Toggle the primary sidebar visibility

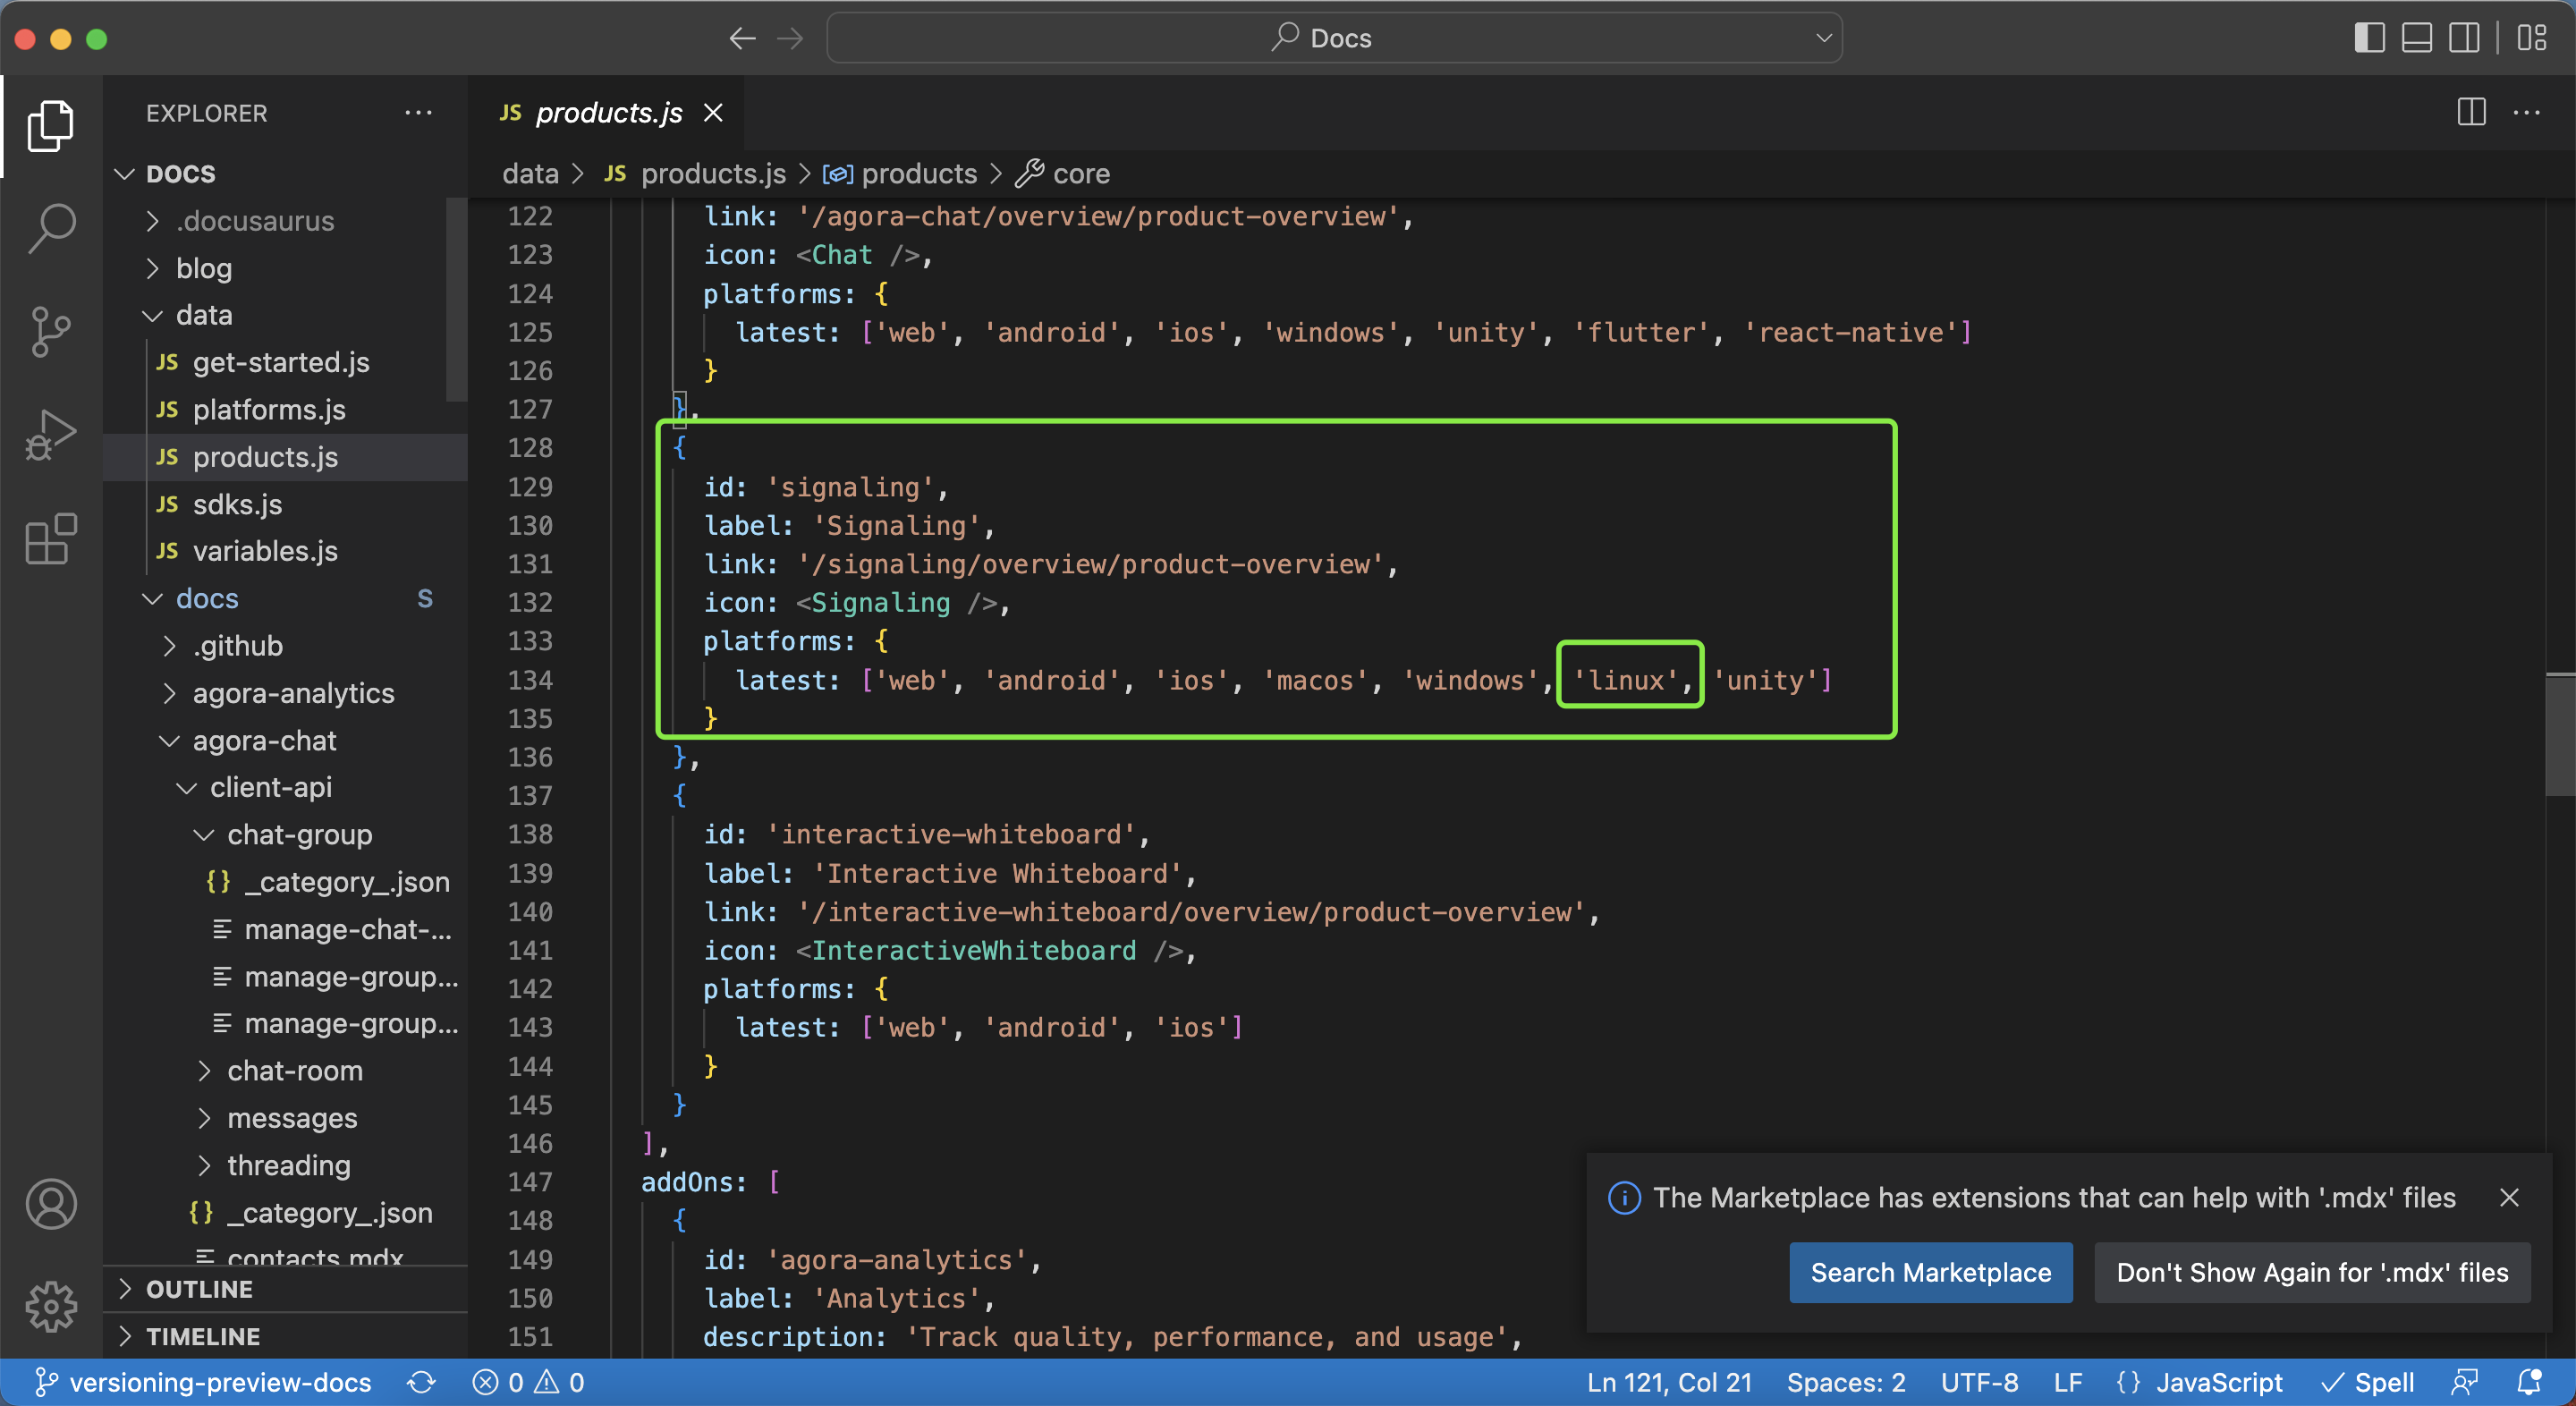click(x=2369, y=38)
